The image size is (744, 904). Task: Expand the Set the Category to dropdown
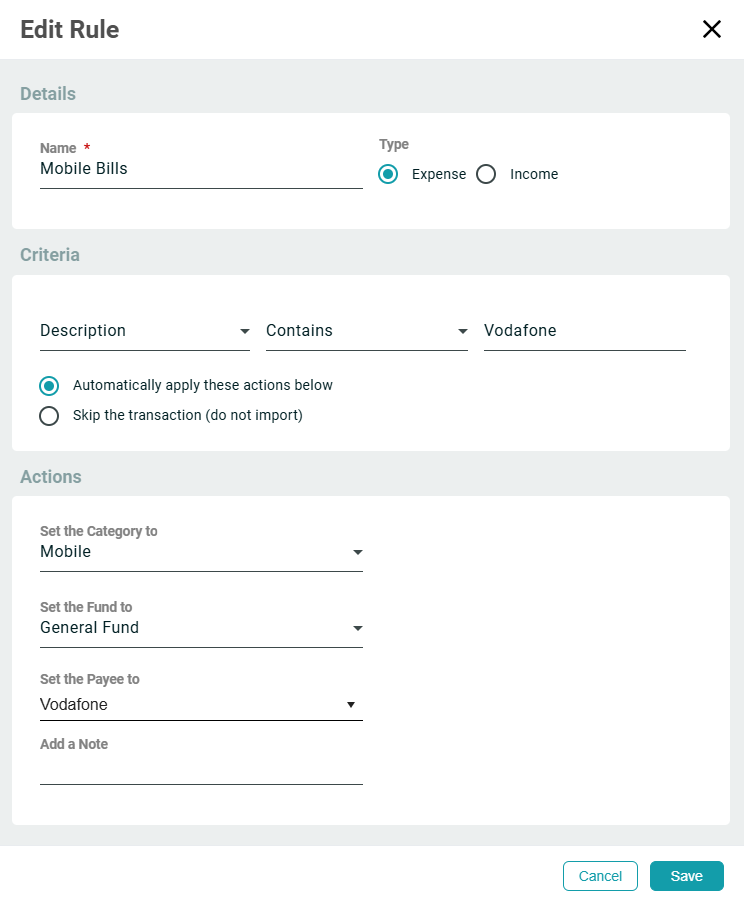pos(190,552)
